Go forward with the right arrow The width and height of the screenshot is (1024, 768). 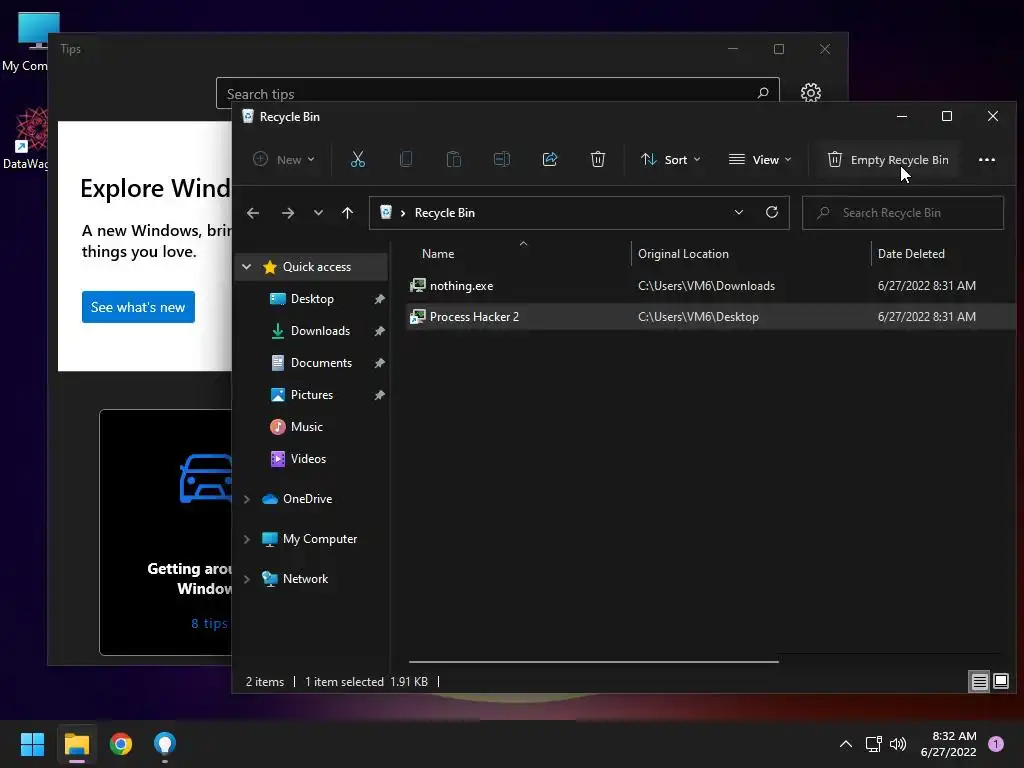tap(288, 213)
